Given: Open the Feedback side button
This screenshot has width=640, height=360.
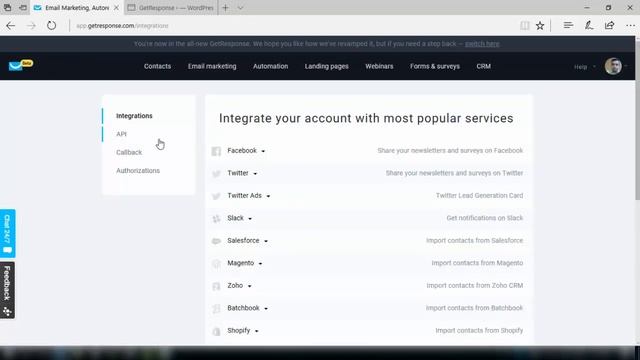Looking at the screenshot, I should (7, 290).
